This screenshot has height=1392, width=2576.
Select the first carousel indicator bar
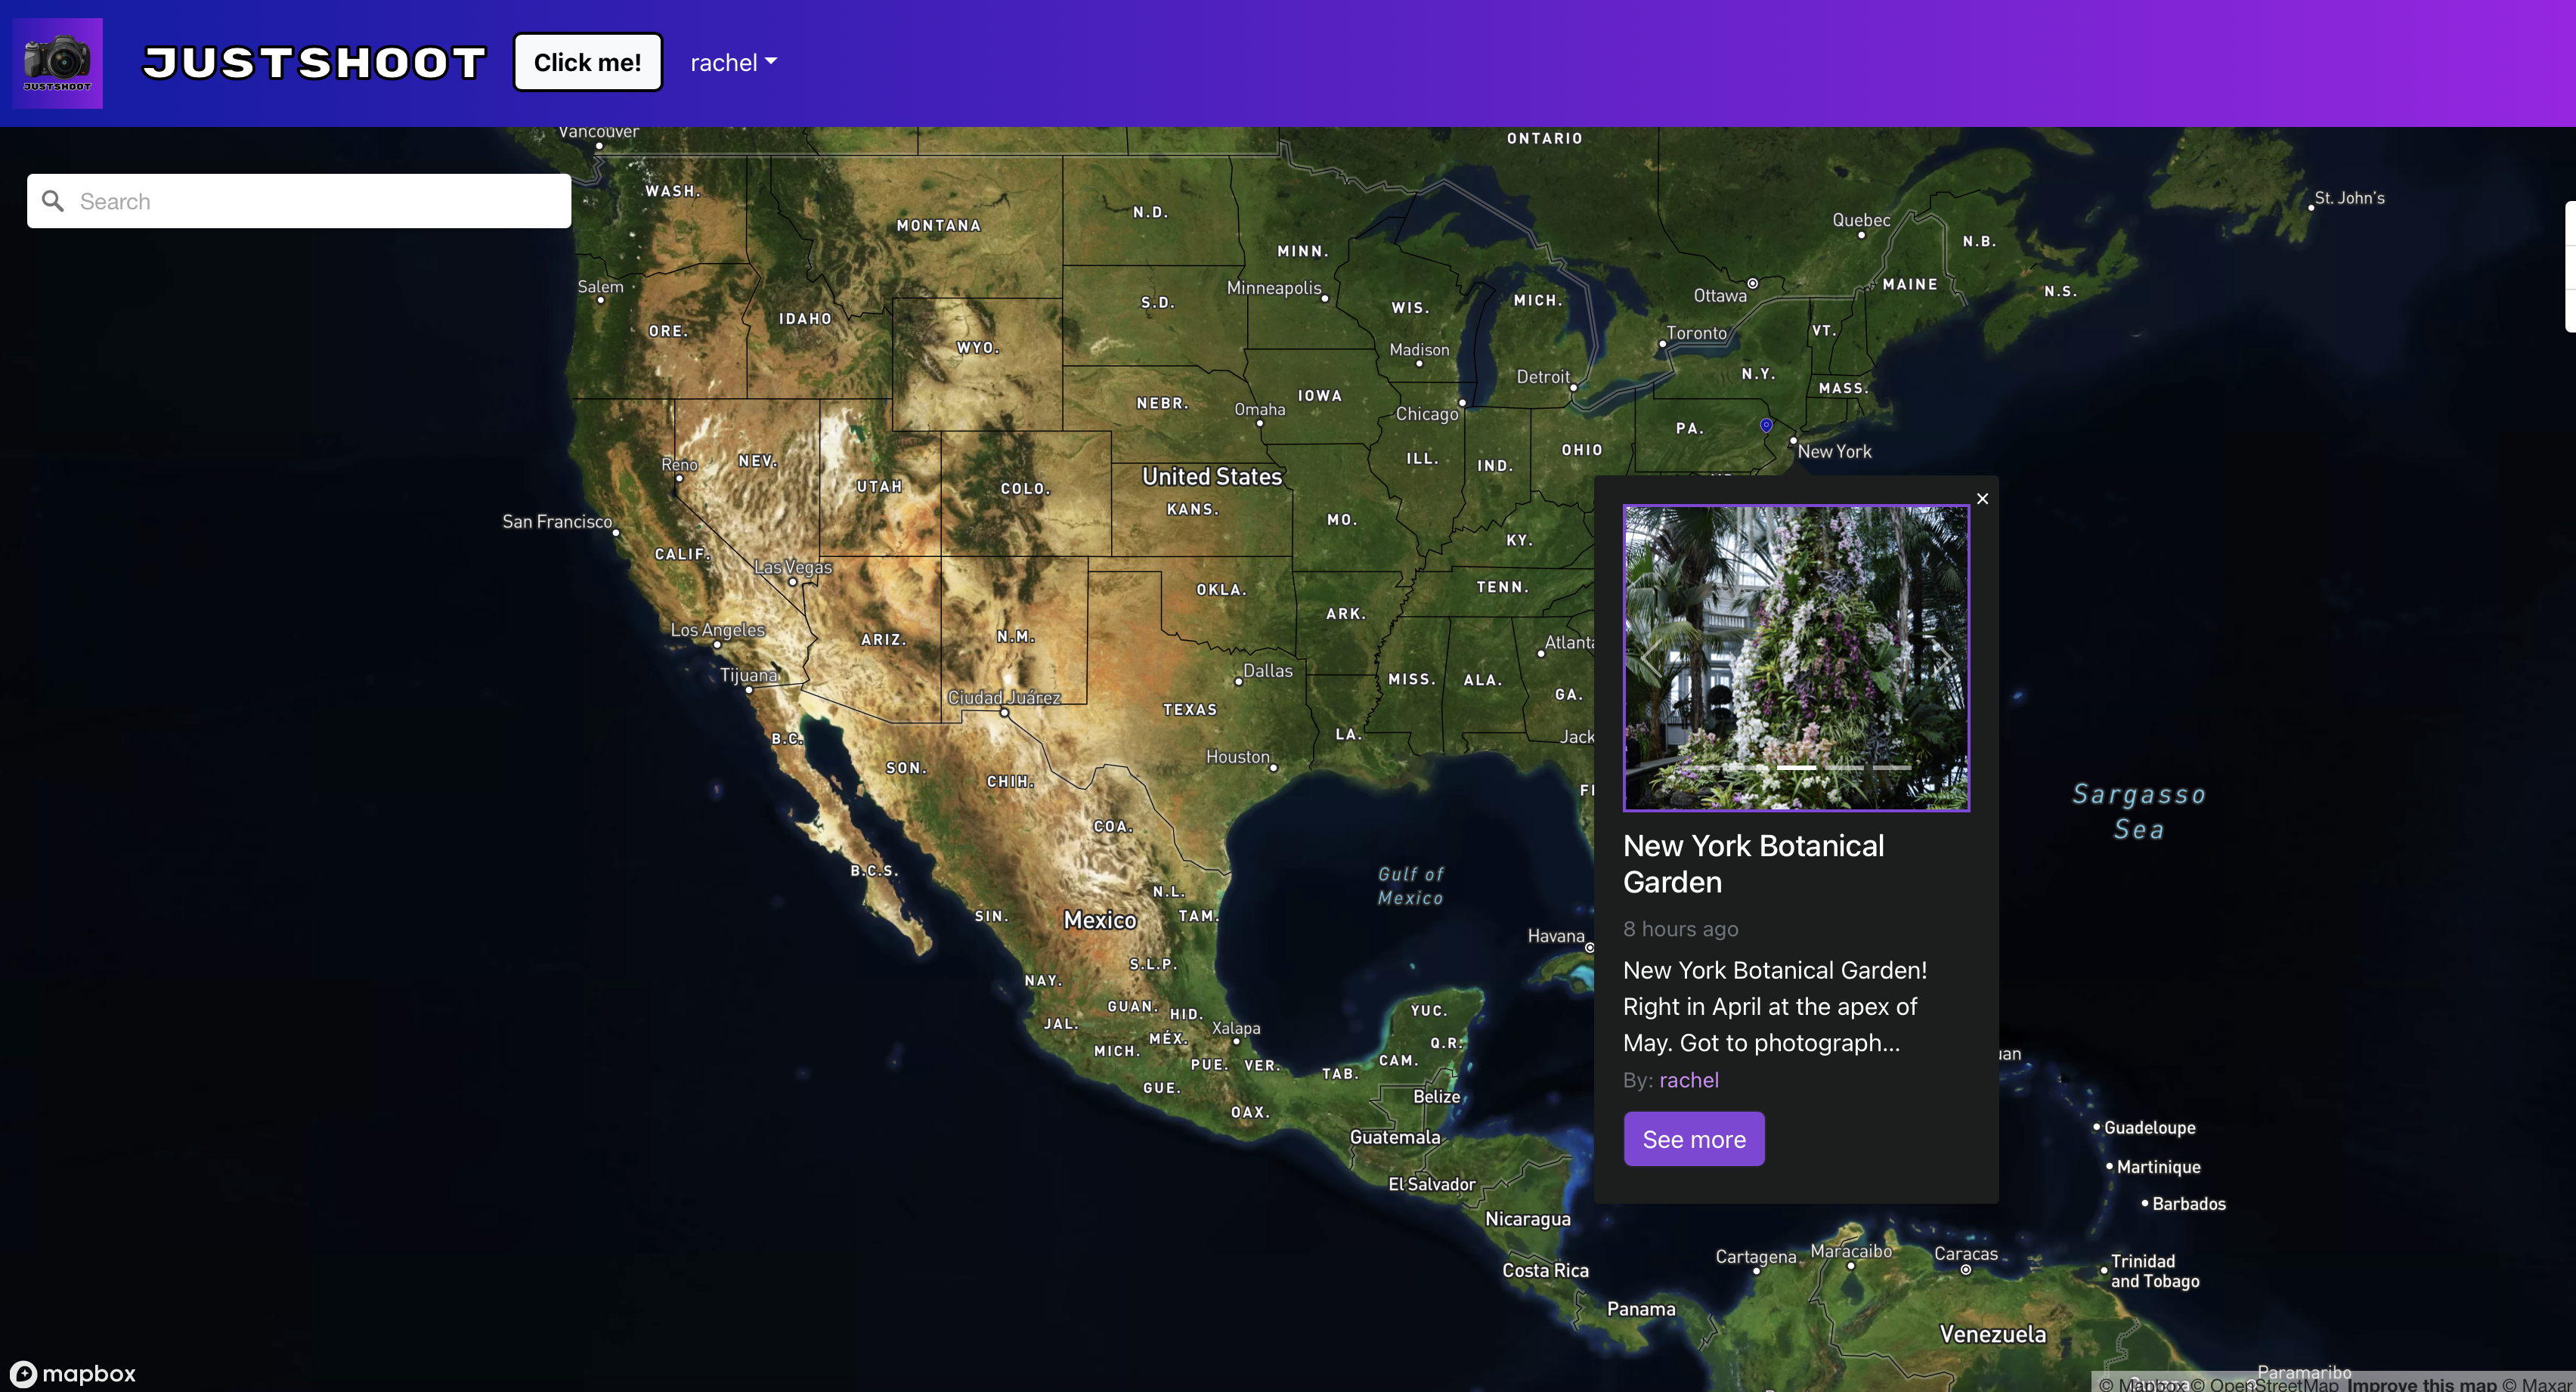(x=1701, y=767)
